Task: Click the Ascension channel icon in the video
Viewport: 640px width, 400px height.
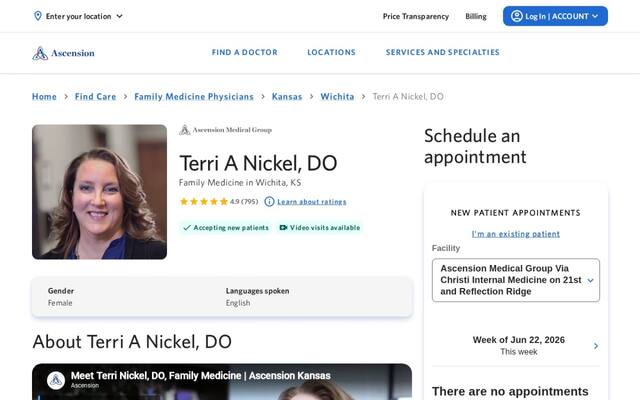Action: point(56,380)
